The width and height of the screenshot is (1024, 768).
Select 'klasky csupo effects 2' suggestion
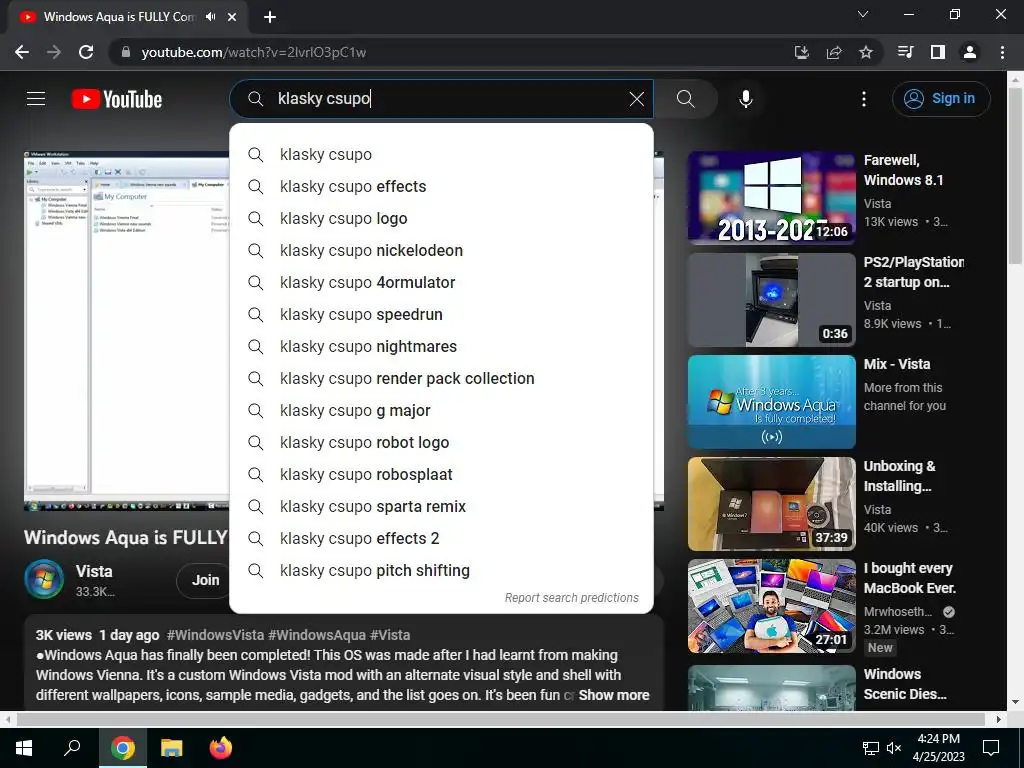(441, 539)
